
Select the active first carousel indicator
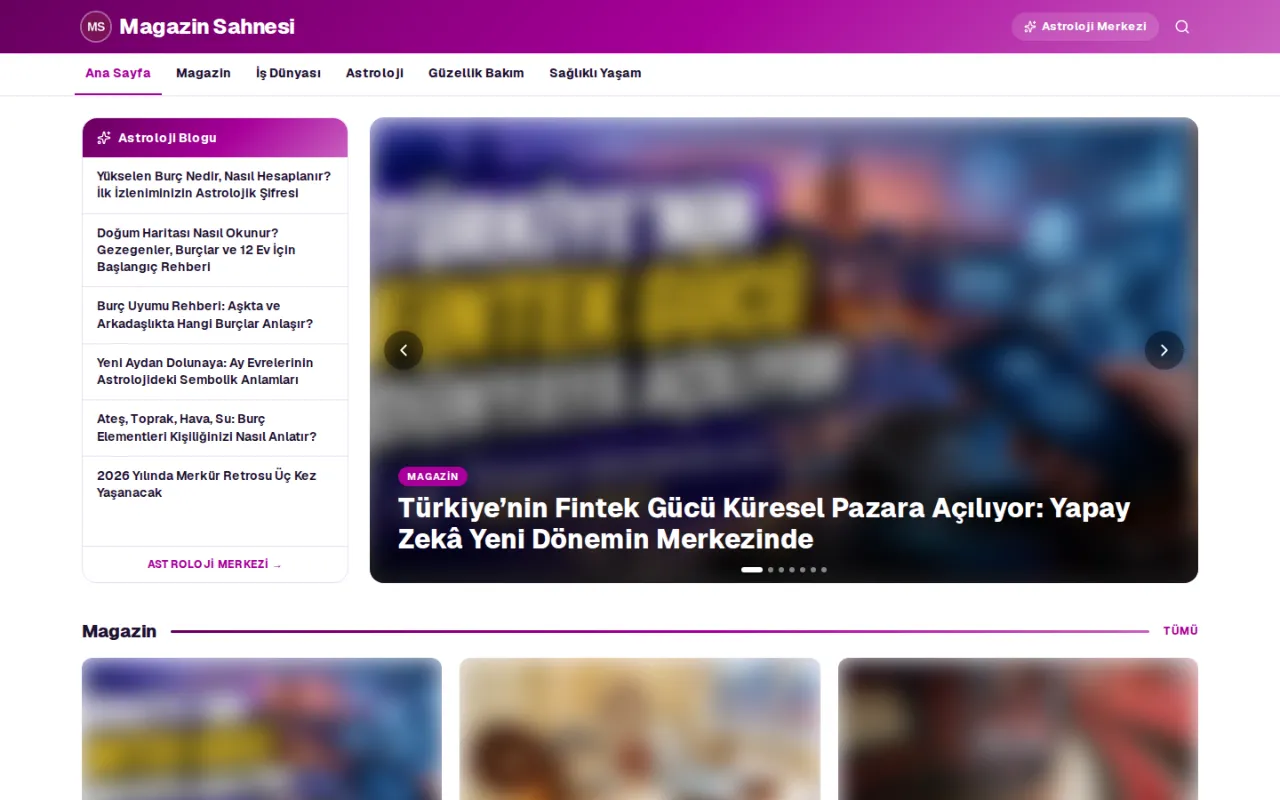tap(752, 570)
